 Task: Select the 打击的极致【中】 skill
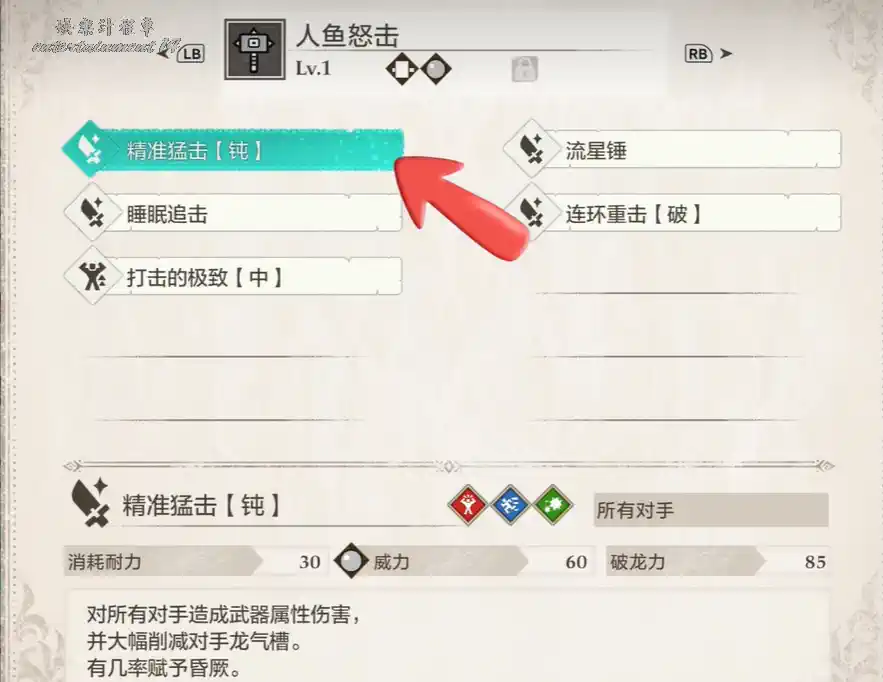(234, 277)
